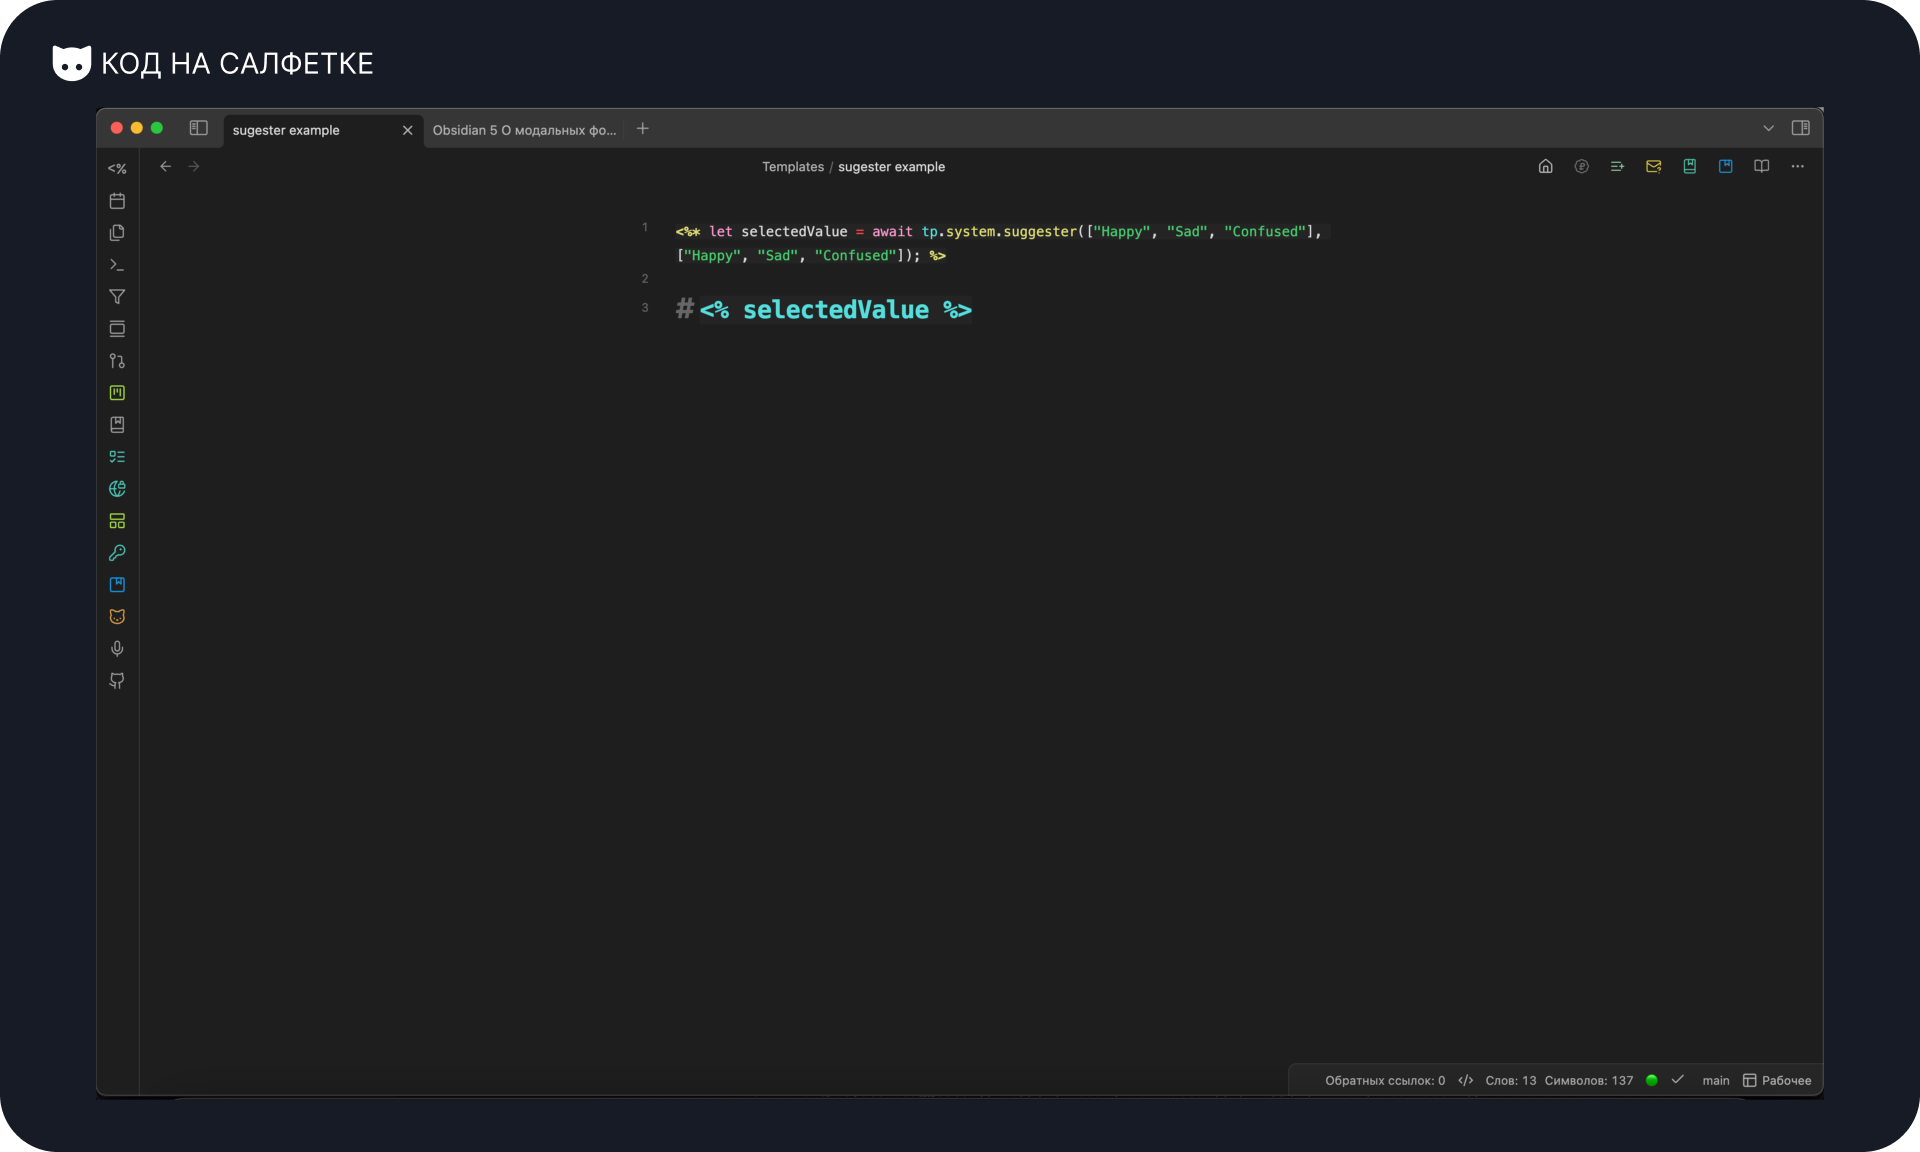This screenshot has width=1920, height=1152.
Task: Navigate back with the left arrow
Action: pos(166,167)
